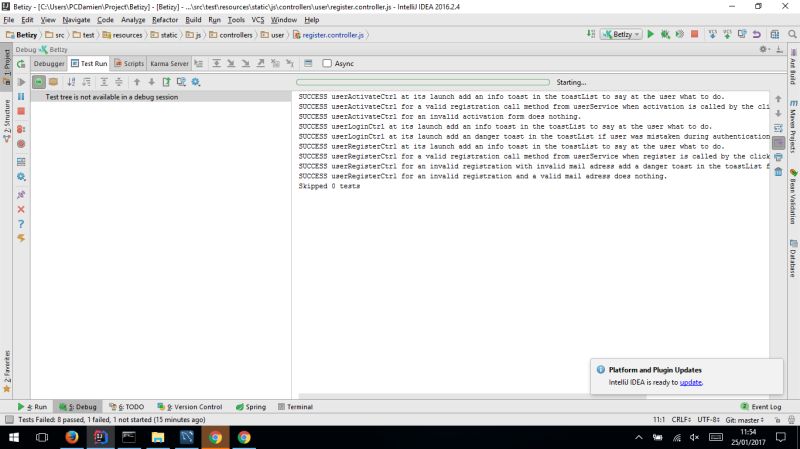
Task: Open the Event Log
Action: [x=761, y=407]
